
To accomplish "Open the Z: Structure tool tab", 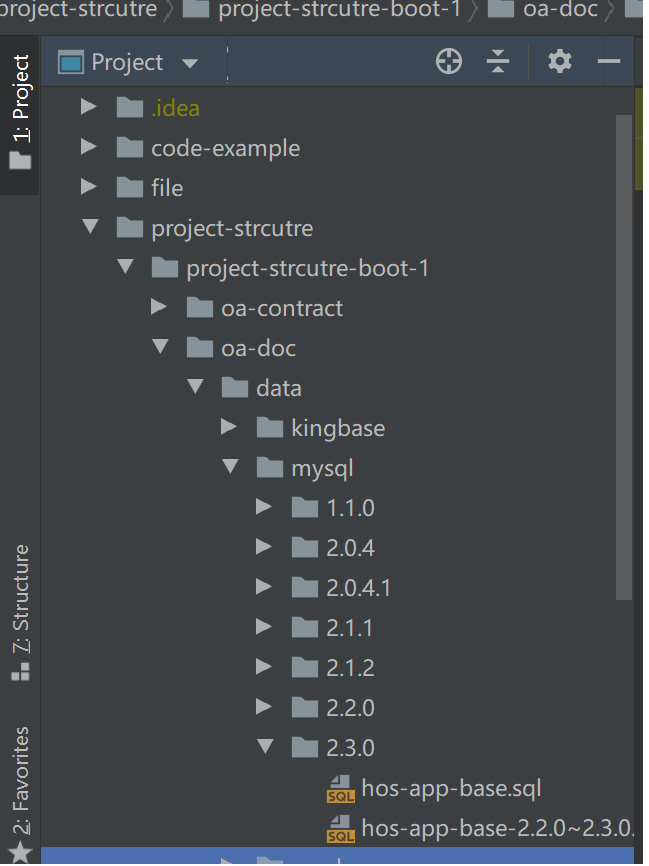I will [x=20, y=610].
